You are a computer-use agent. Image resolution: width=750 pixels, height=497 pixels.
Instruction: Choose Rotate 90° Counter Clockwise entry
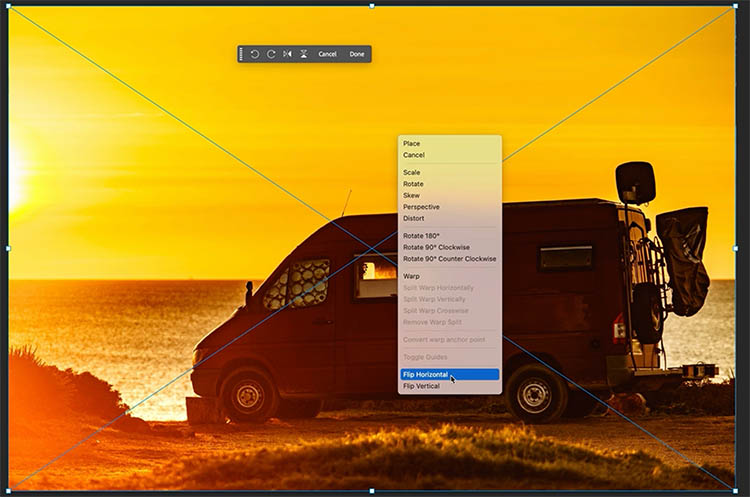[449, 259]
